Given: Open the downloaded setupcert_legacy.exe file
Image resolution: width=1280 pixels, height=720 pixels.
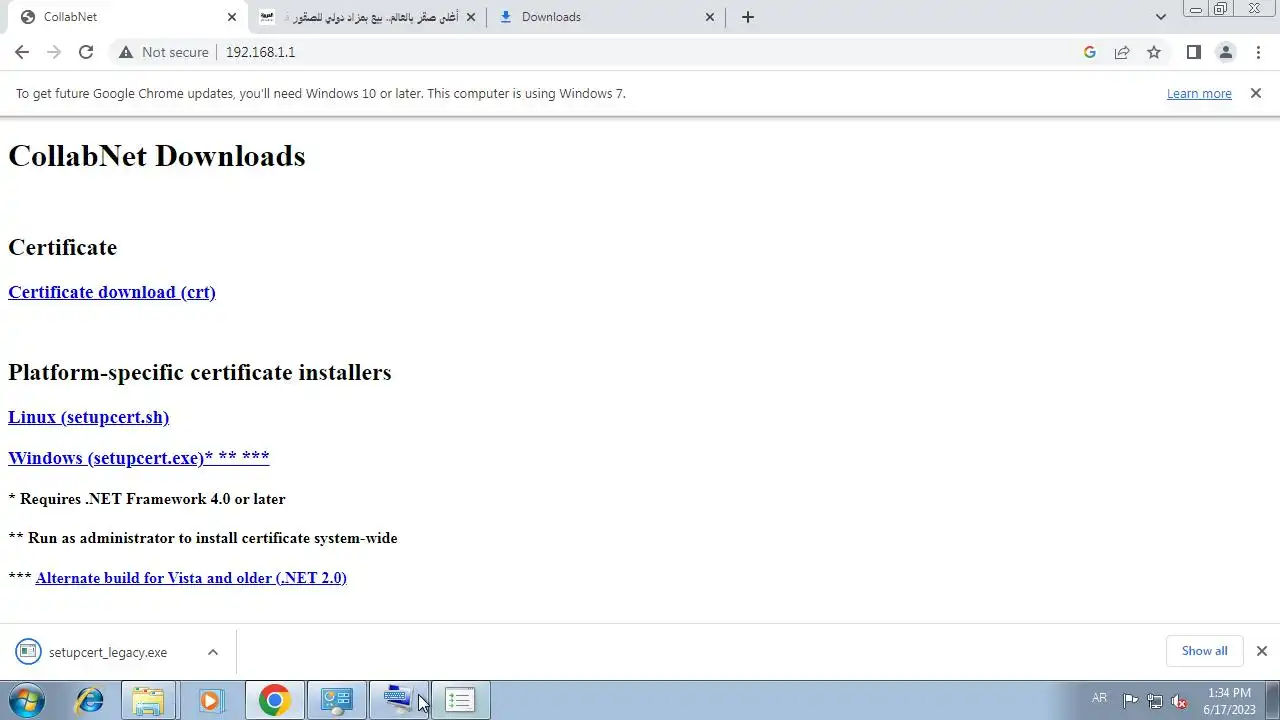Looking at the screenshot, I should point(92,652).
